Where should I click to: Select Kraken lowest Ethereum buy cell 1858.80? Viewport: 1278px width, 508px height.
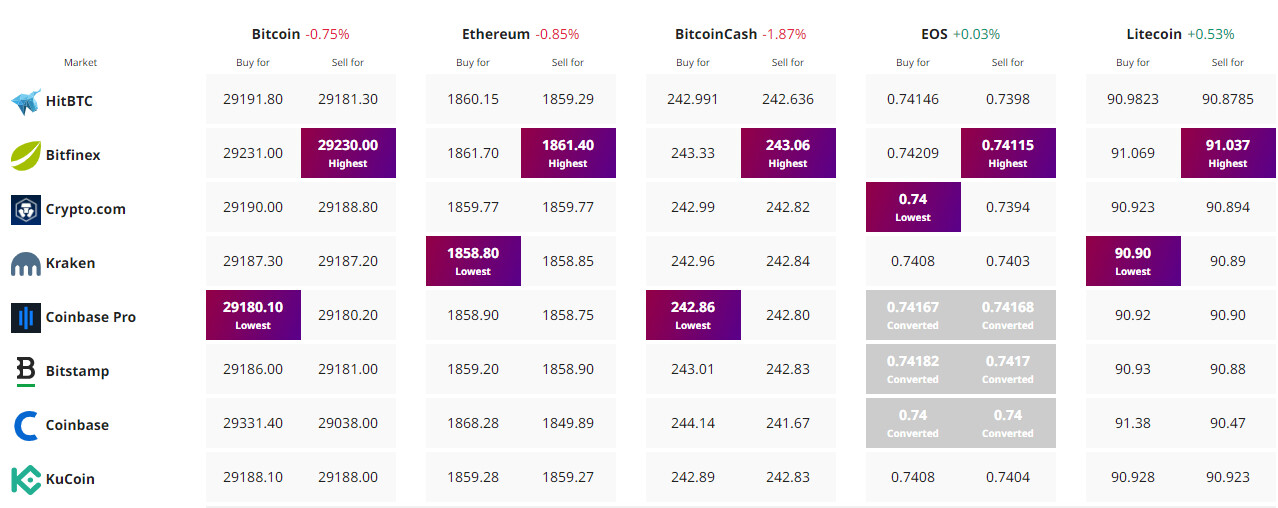(473, 260)
